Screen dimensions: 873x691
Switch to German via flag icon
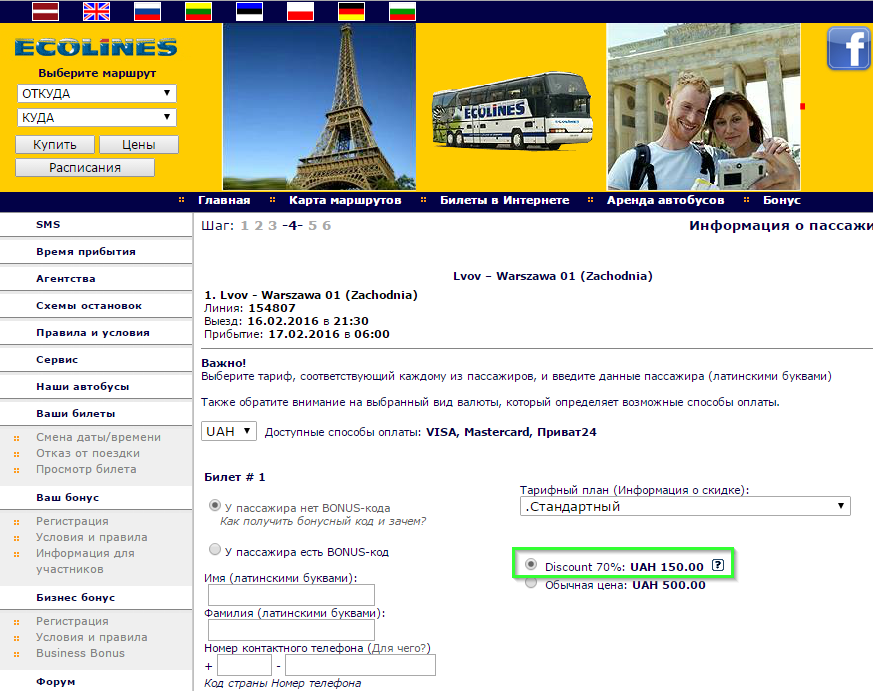tap(351, 11)
